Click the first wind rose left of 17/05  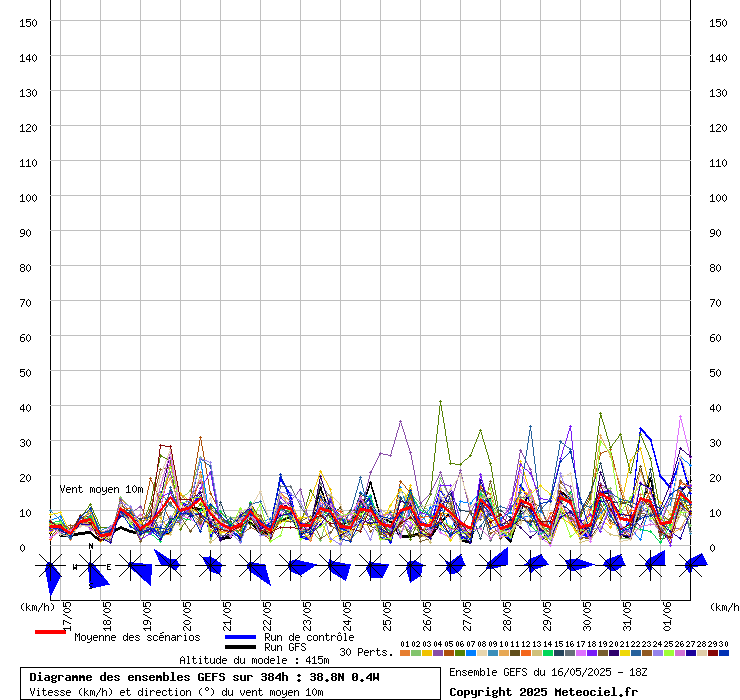(50, 568)
